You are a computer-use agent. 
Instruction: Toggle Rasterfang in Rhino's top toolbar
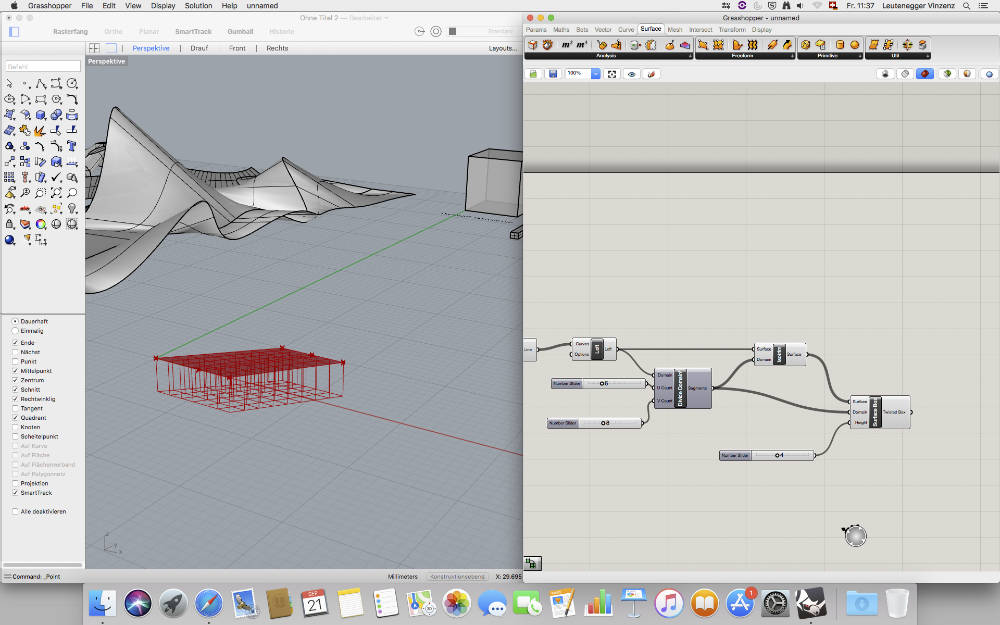[70, 31]
